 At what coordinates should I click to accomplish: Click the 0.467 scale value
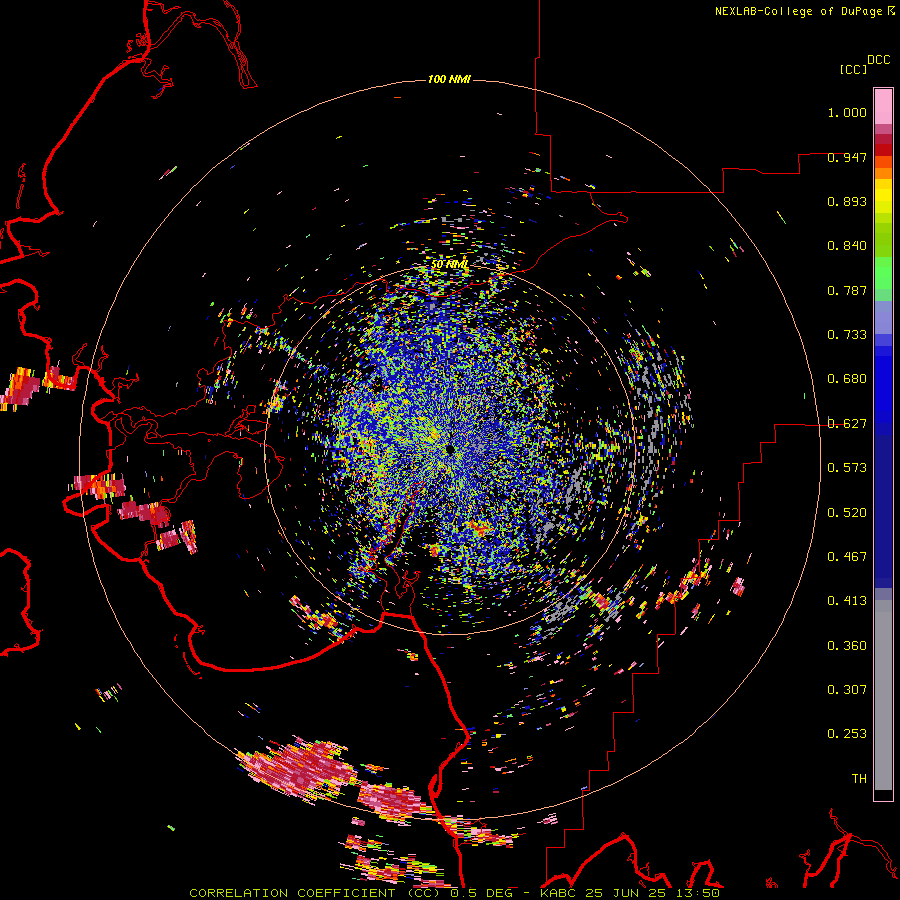(847, 557)
